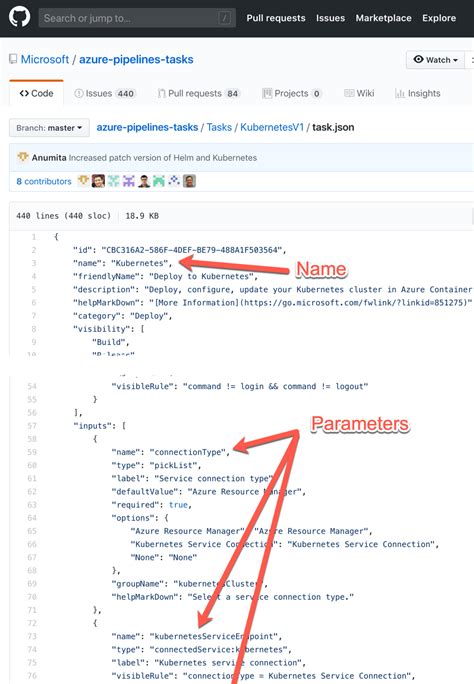The height and width of the screenshot is (684, 474).
Task: Switch to the Insights tab
Action: click(417, 93)
